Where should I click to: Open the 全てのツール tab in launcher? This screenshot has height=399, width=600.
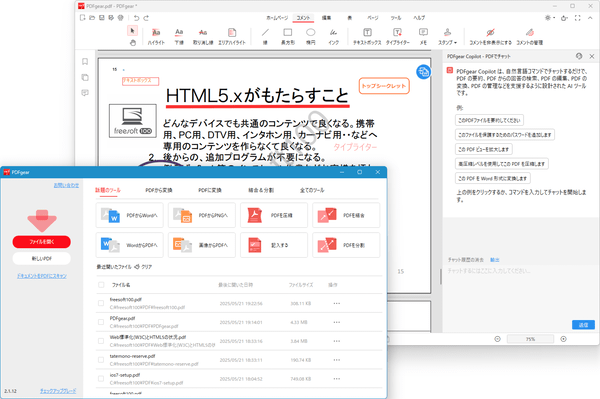[312, 190]
